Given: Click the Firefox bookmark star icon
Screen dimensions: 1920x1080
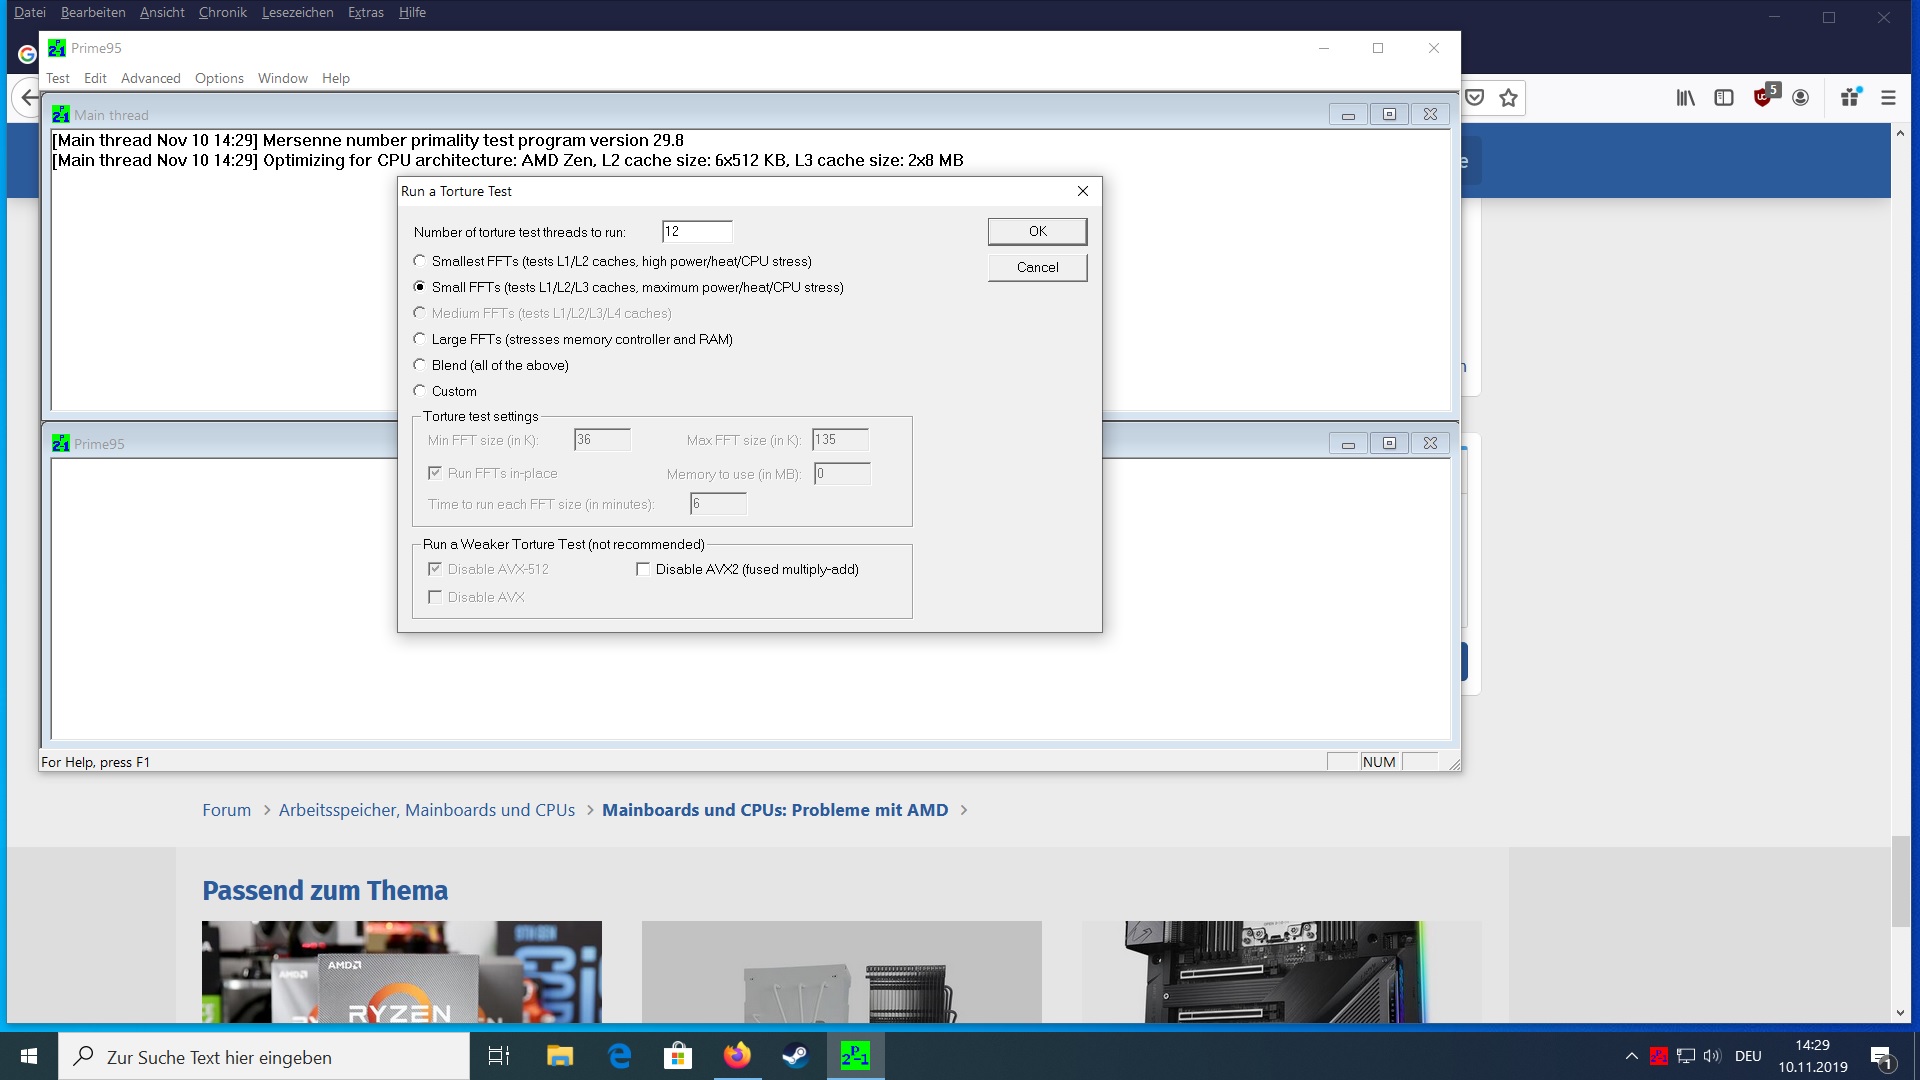Looking at the screenshot, I should pos(1508,98).
